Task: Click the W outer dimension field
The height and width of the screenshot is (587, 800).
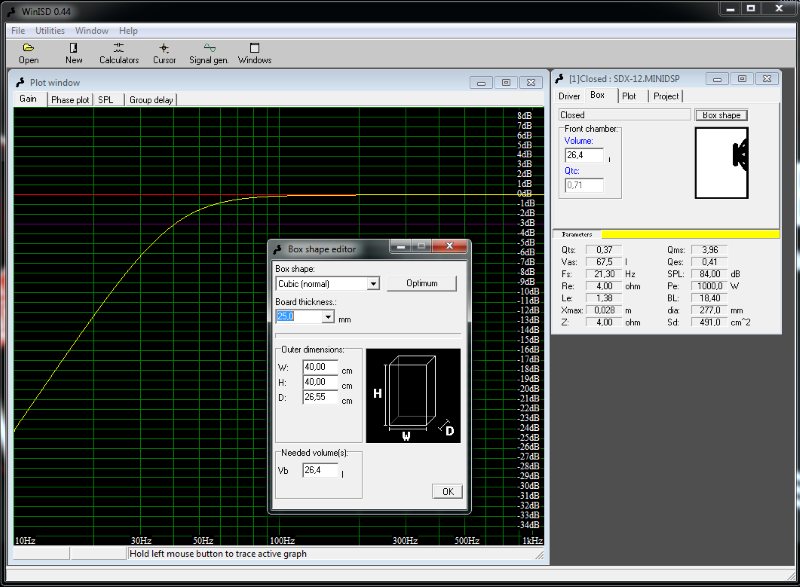Action: tap(320, 367)
